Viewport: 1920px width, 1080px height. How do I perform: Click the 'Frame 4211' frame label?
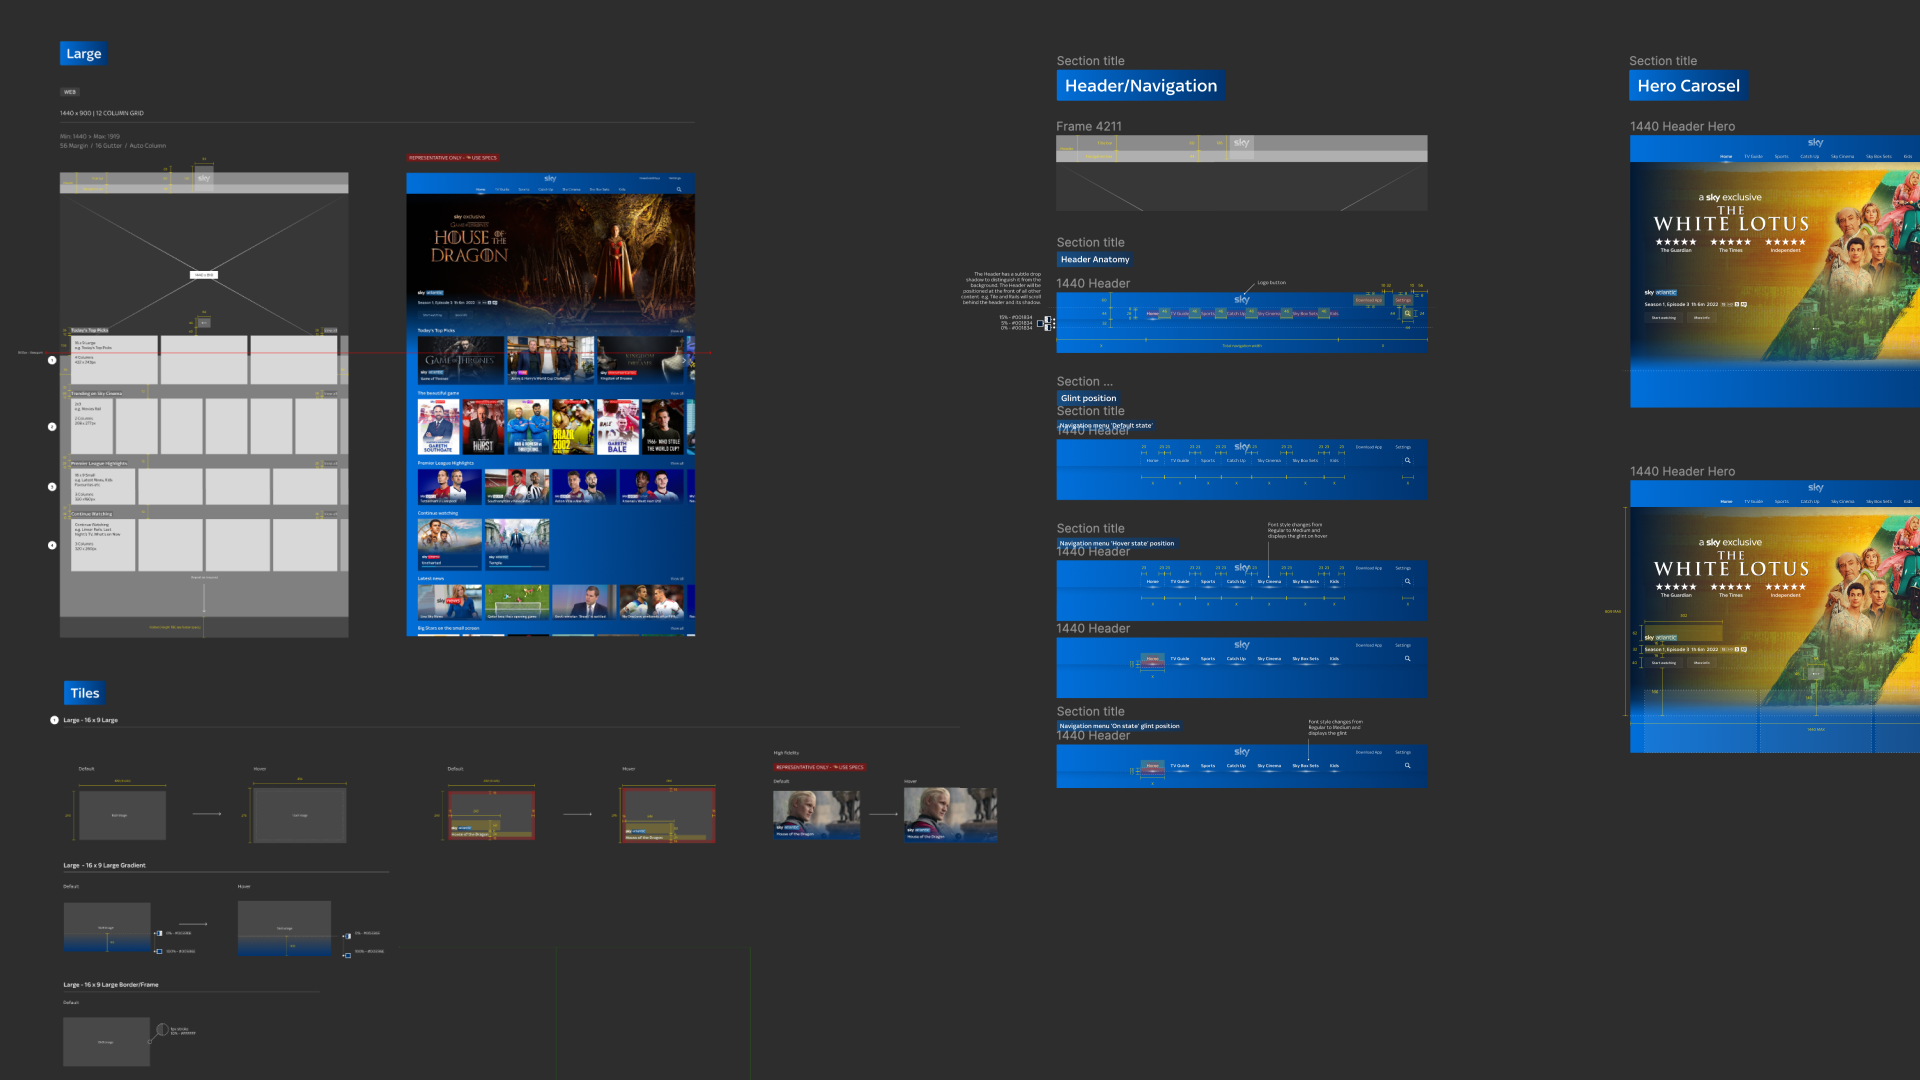1089,126
